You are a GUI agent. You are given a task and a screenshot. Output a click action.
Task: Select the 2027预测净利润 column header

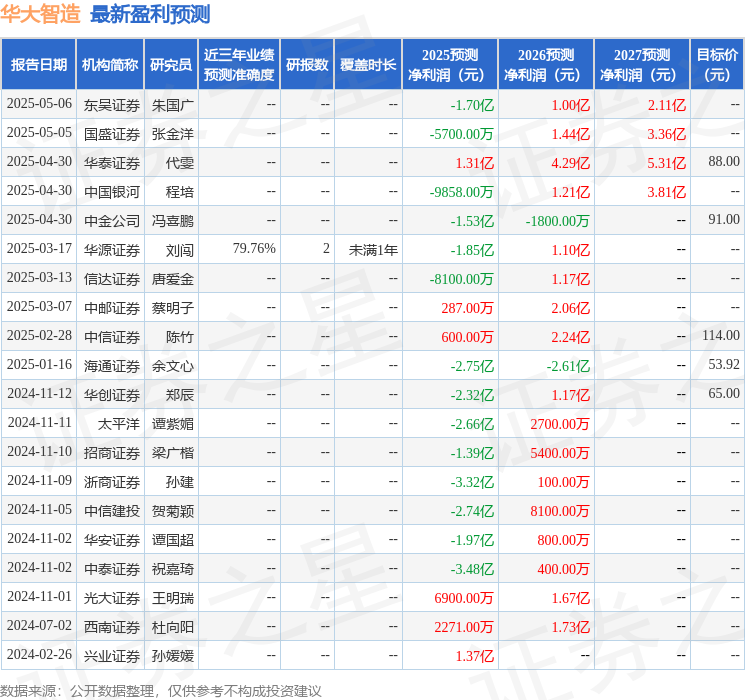(x=642, y=65)
